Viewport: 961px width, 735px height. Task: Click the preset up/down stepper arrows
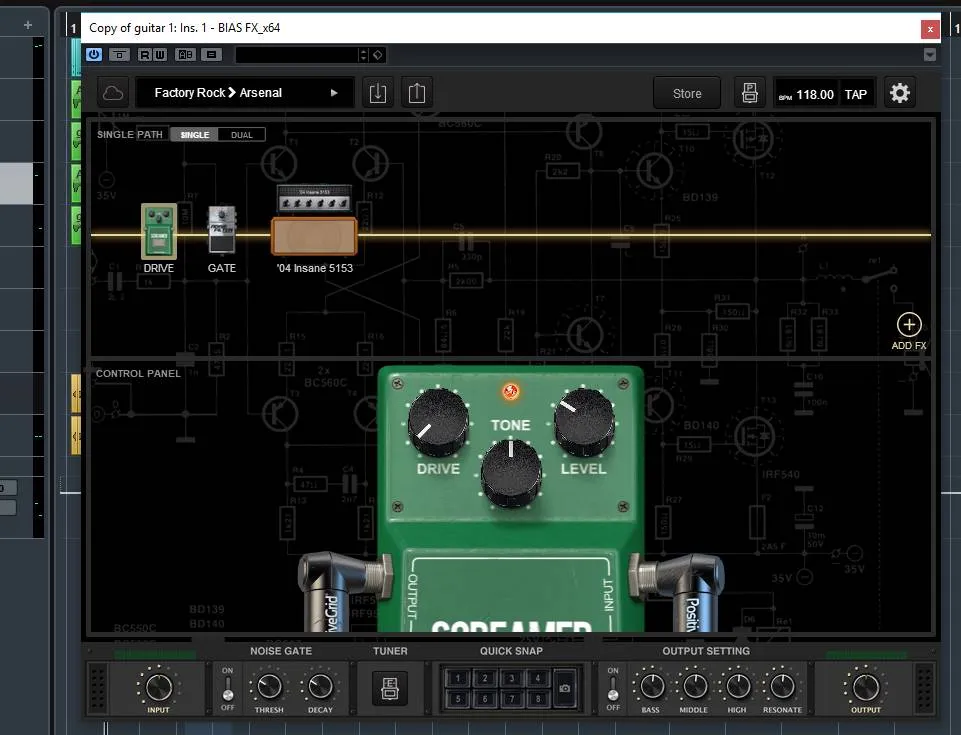[363, 55]
